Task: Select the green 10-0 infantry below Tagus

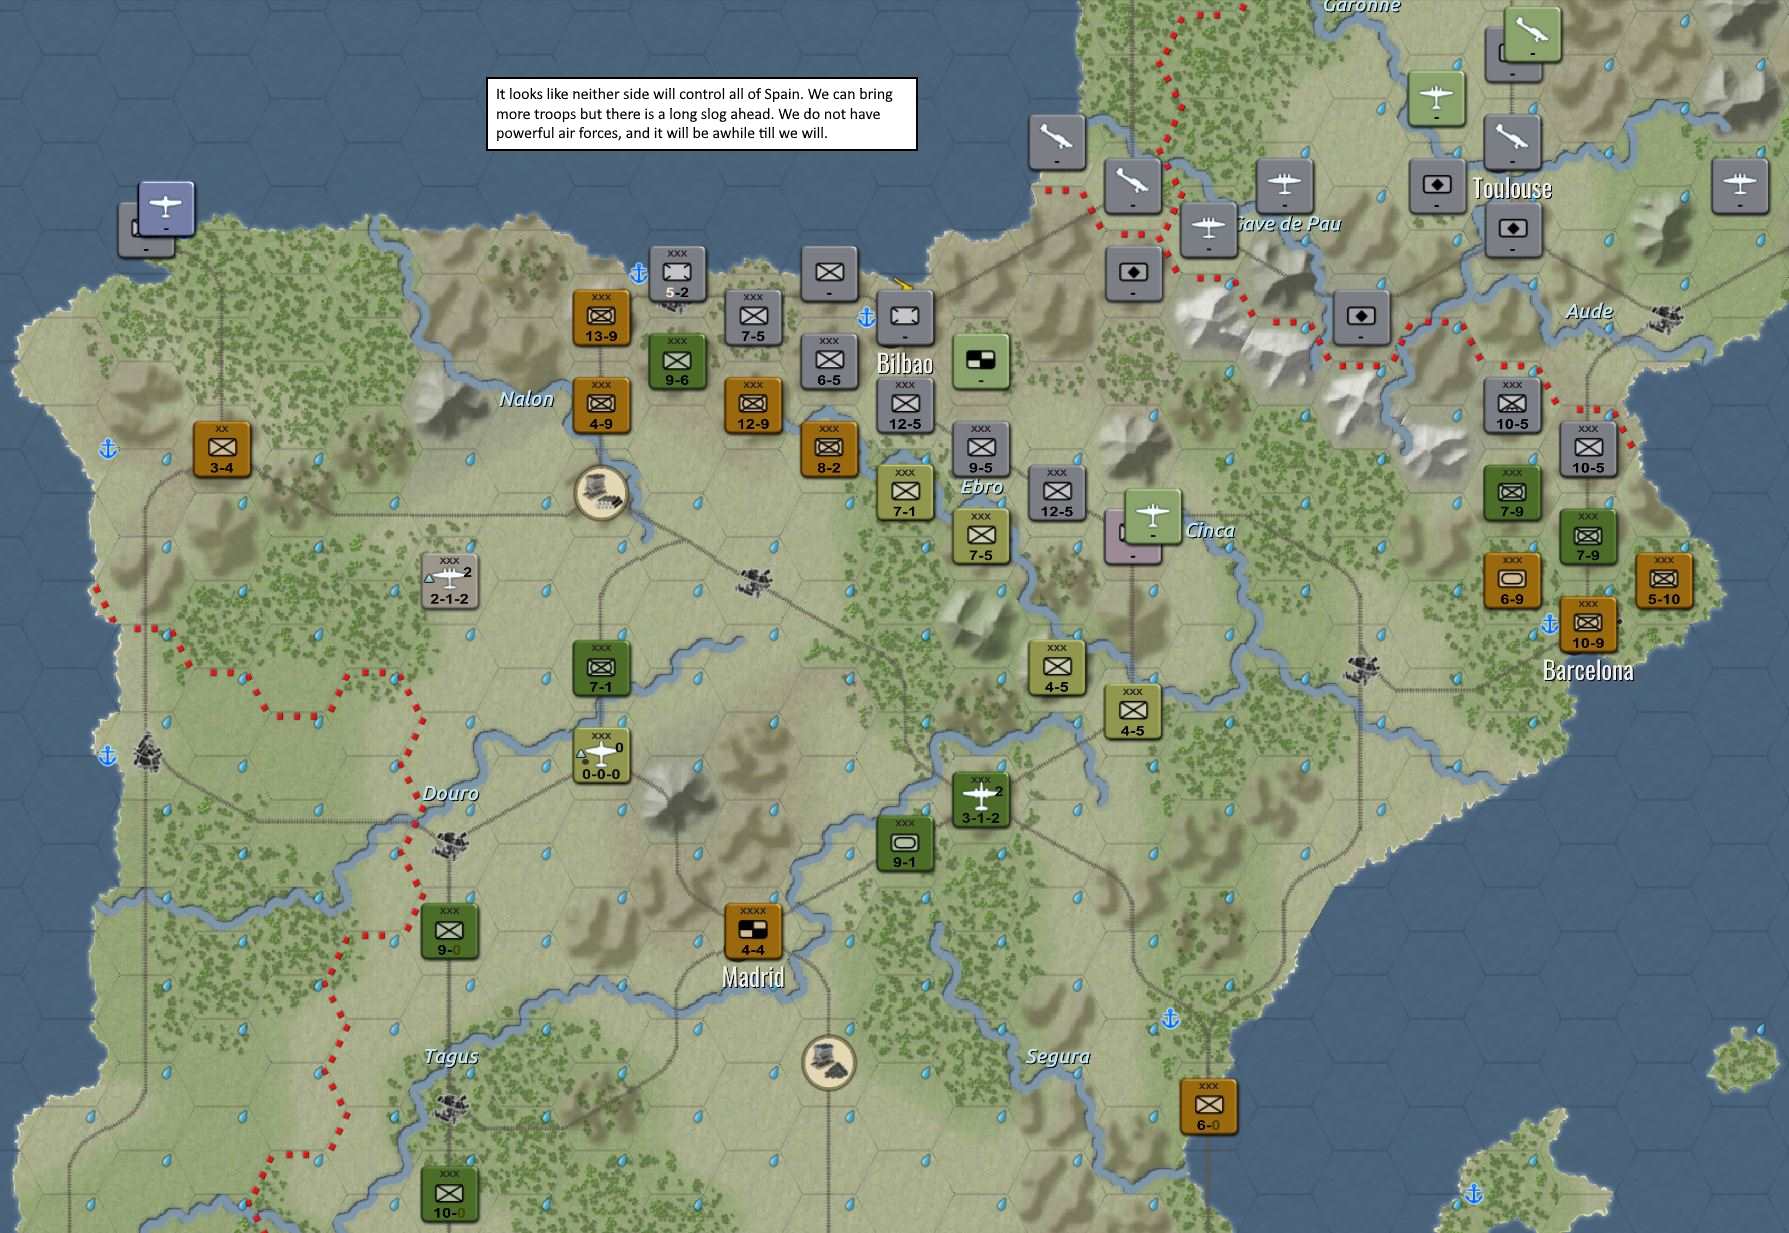Action: (x=450, y=1195)
